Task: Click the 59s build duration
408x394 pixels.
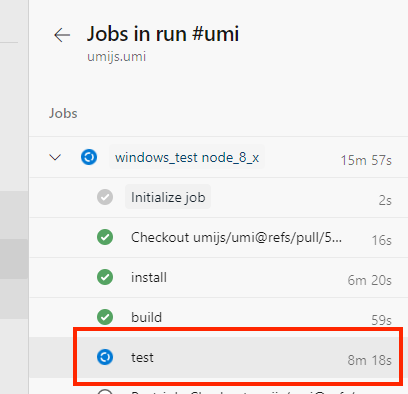Action: pos(382,320)
